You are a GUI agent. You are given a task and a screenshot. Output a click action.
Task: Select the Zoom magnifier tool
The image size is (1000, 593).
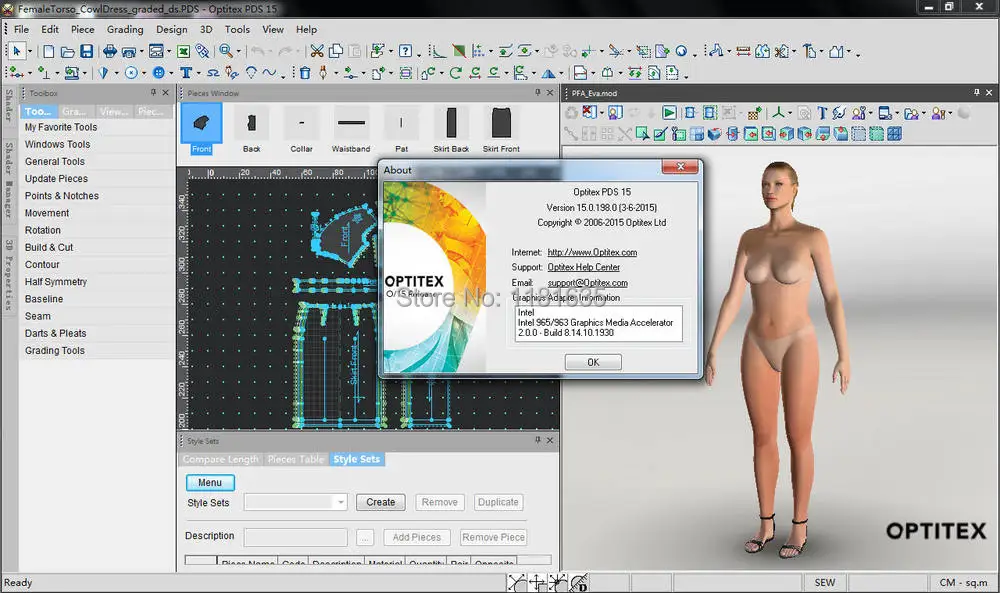point(227,51)
